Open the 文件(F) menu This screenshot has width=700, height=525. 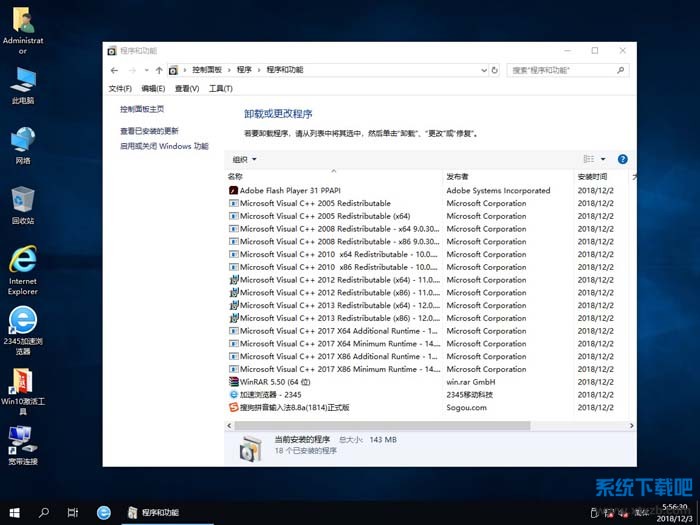point(120,89)
